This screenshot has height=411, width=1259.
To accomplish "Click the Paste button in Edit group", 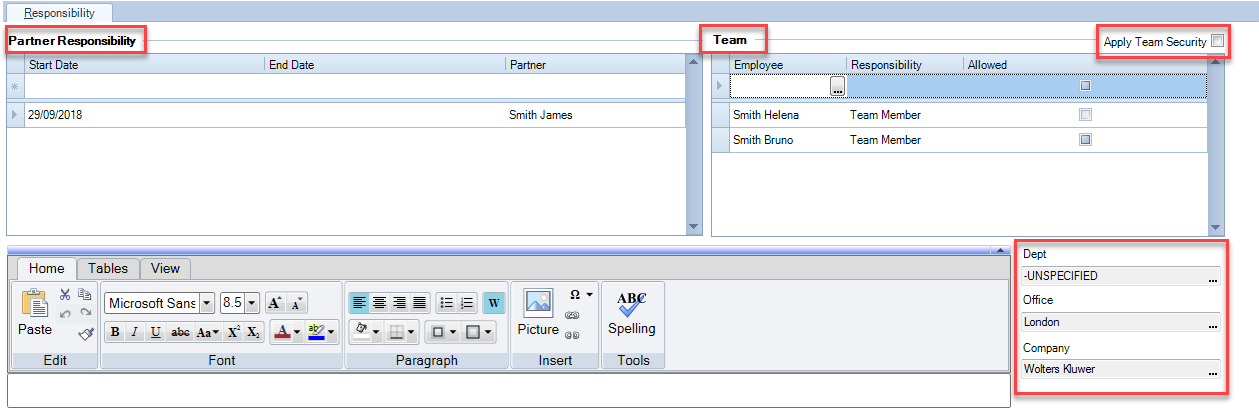I will (x=34, y=313).
